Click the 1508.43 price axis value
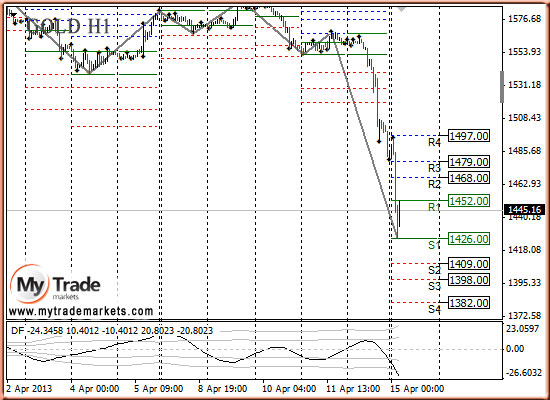 (x=525, y=118)
